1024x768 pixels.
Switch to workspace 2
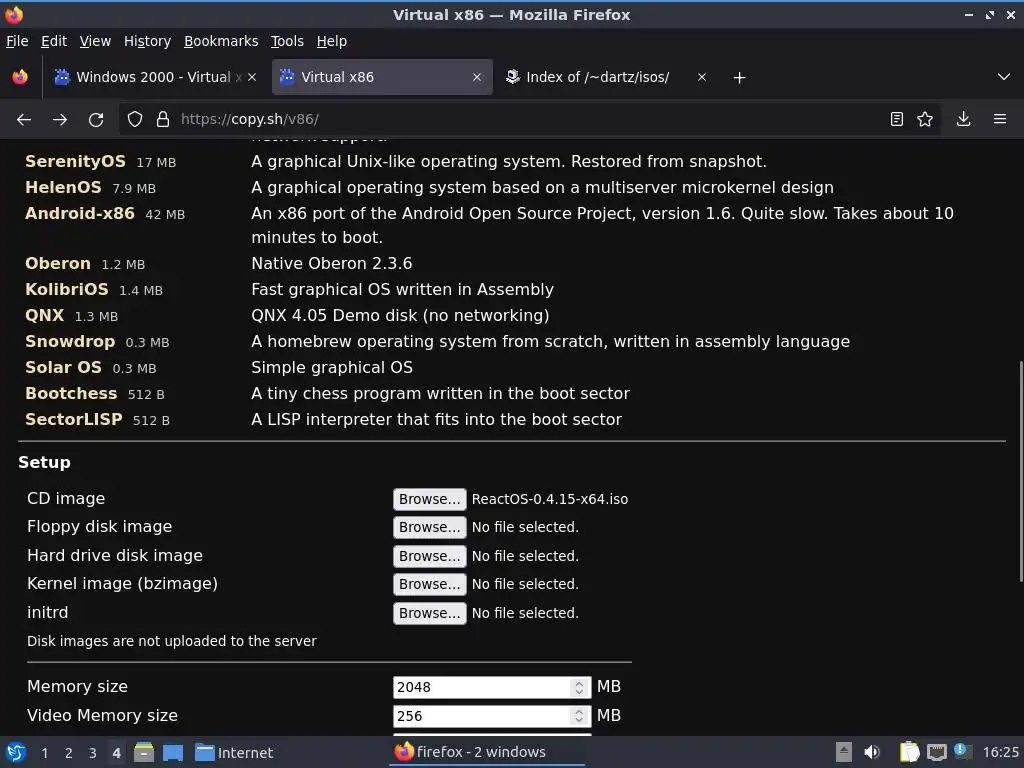click(69, 753)
